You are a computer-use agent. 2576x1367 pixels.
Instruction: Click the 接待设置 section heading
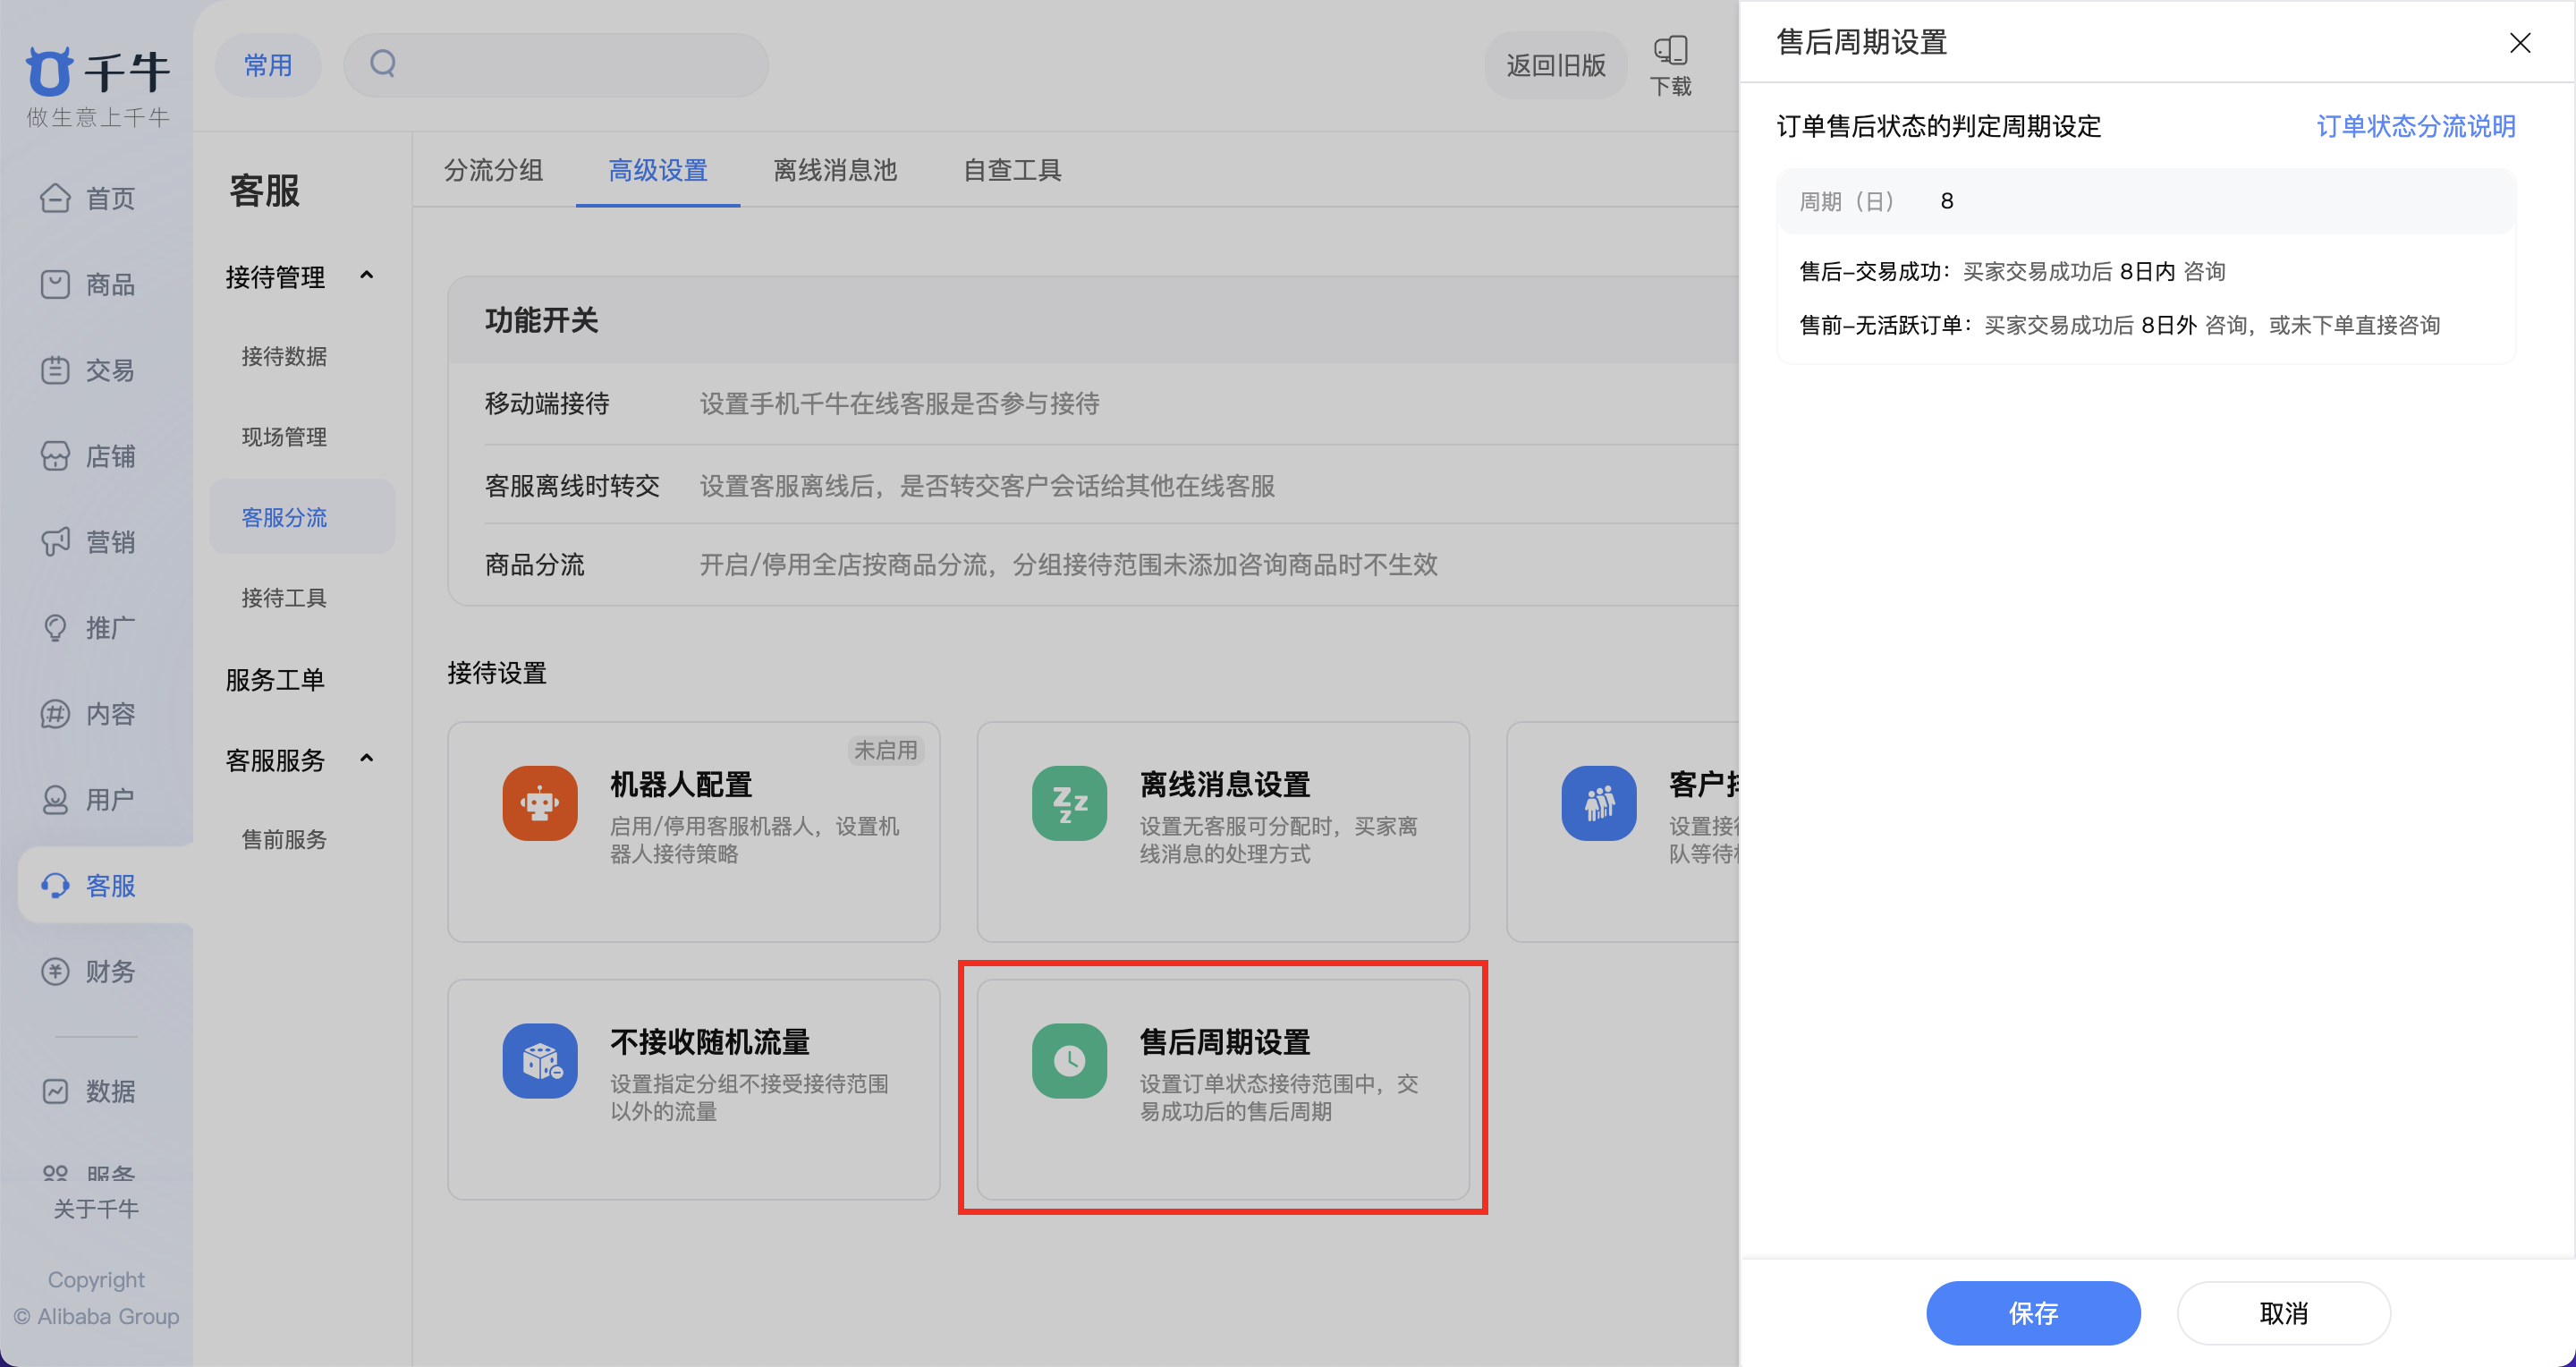497,673
